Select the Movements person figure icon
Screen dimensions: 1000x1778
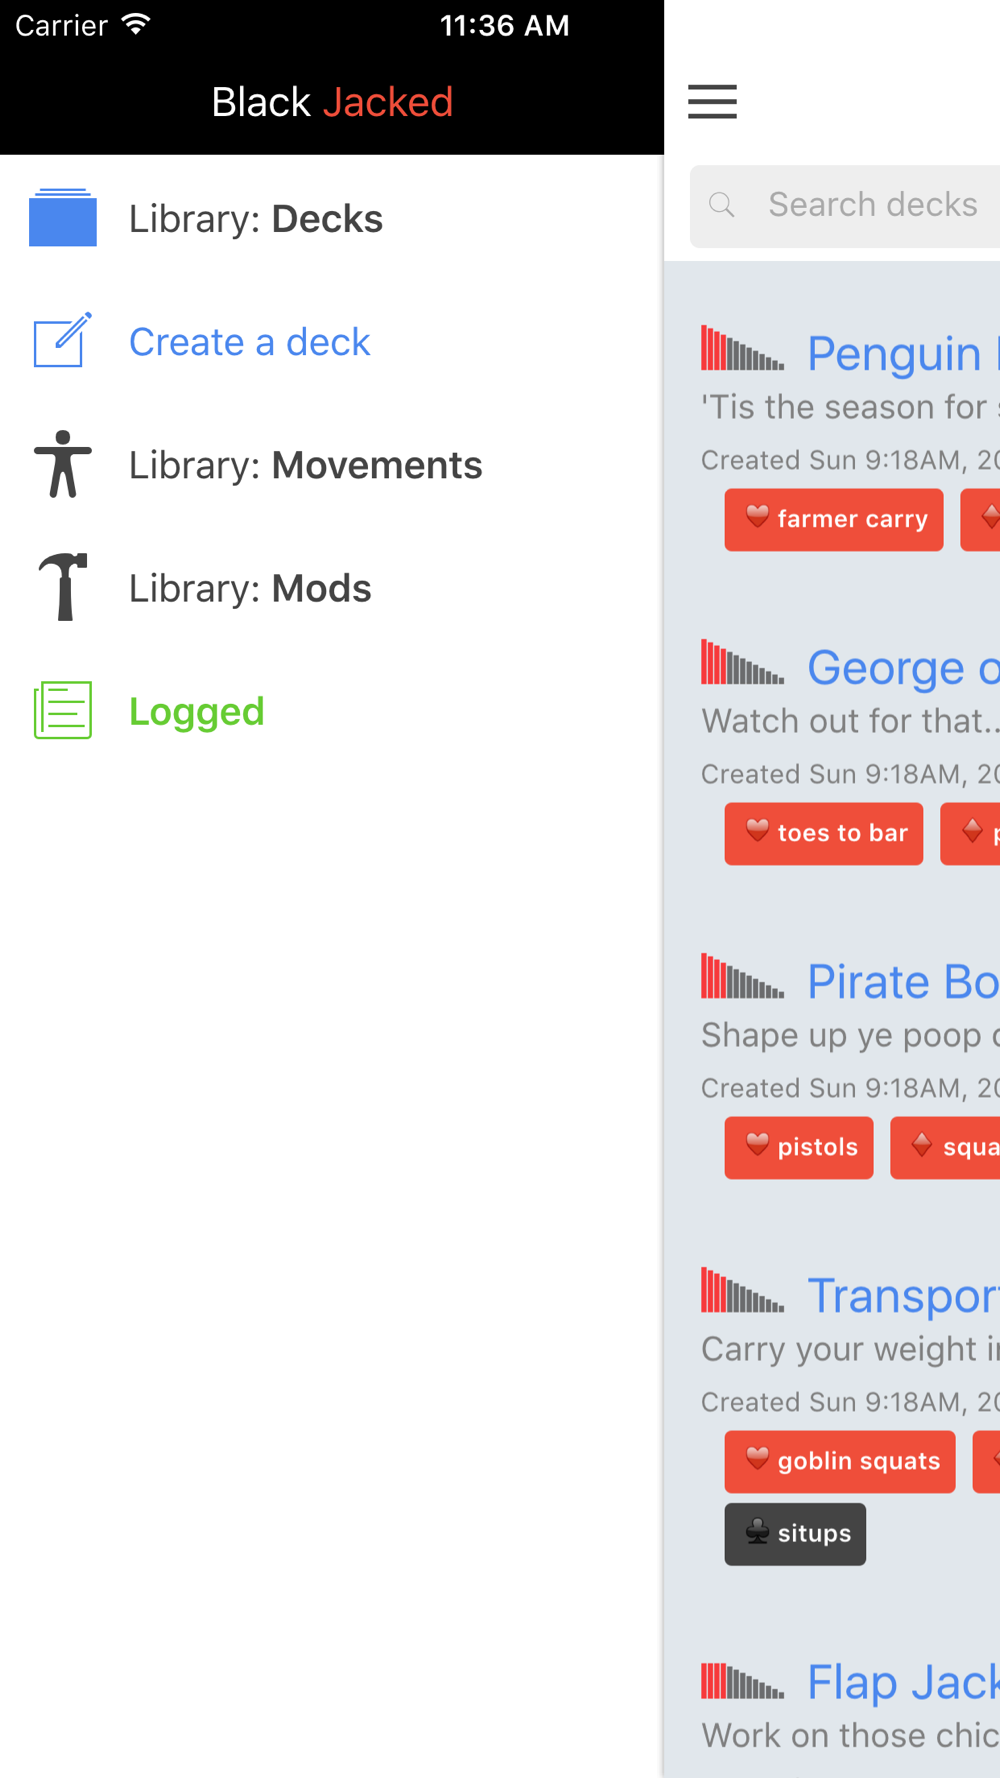(x=63, y=464)
